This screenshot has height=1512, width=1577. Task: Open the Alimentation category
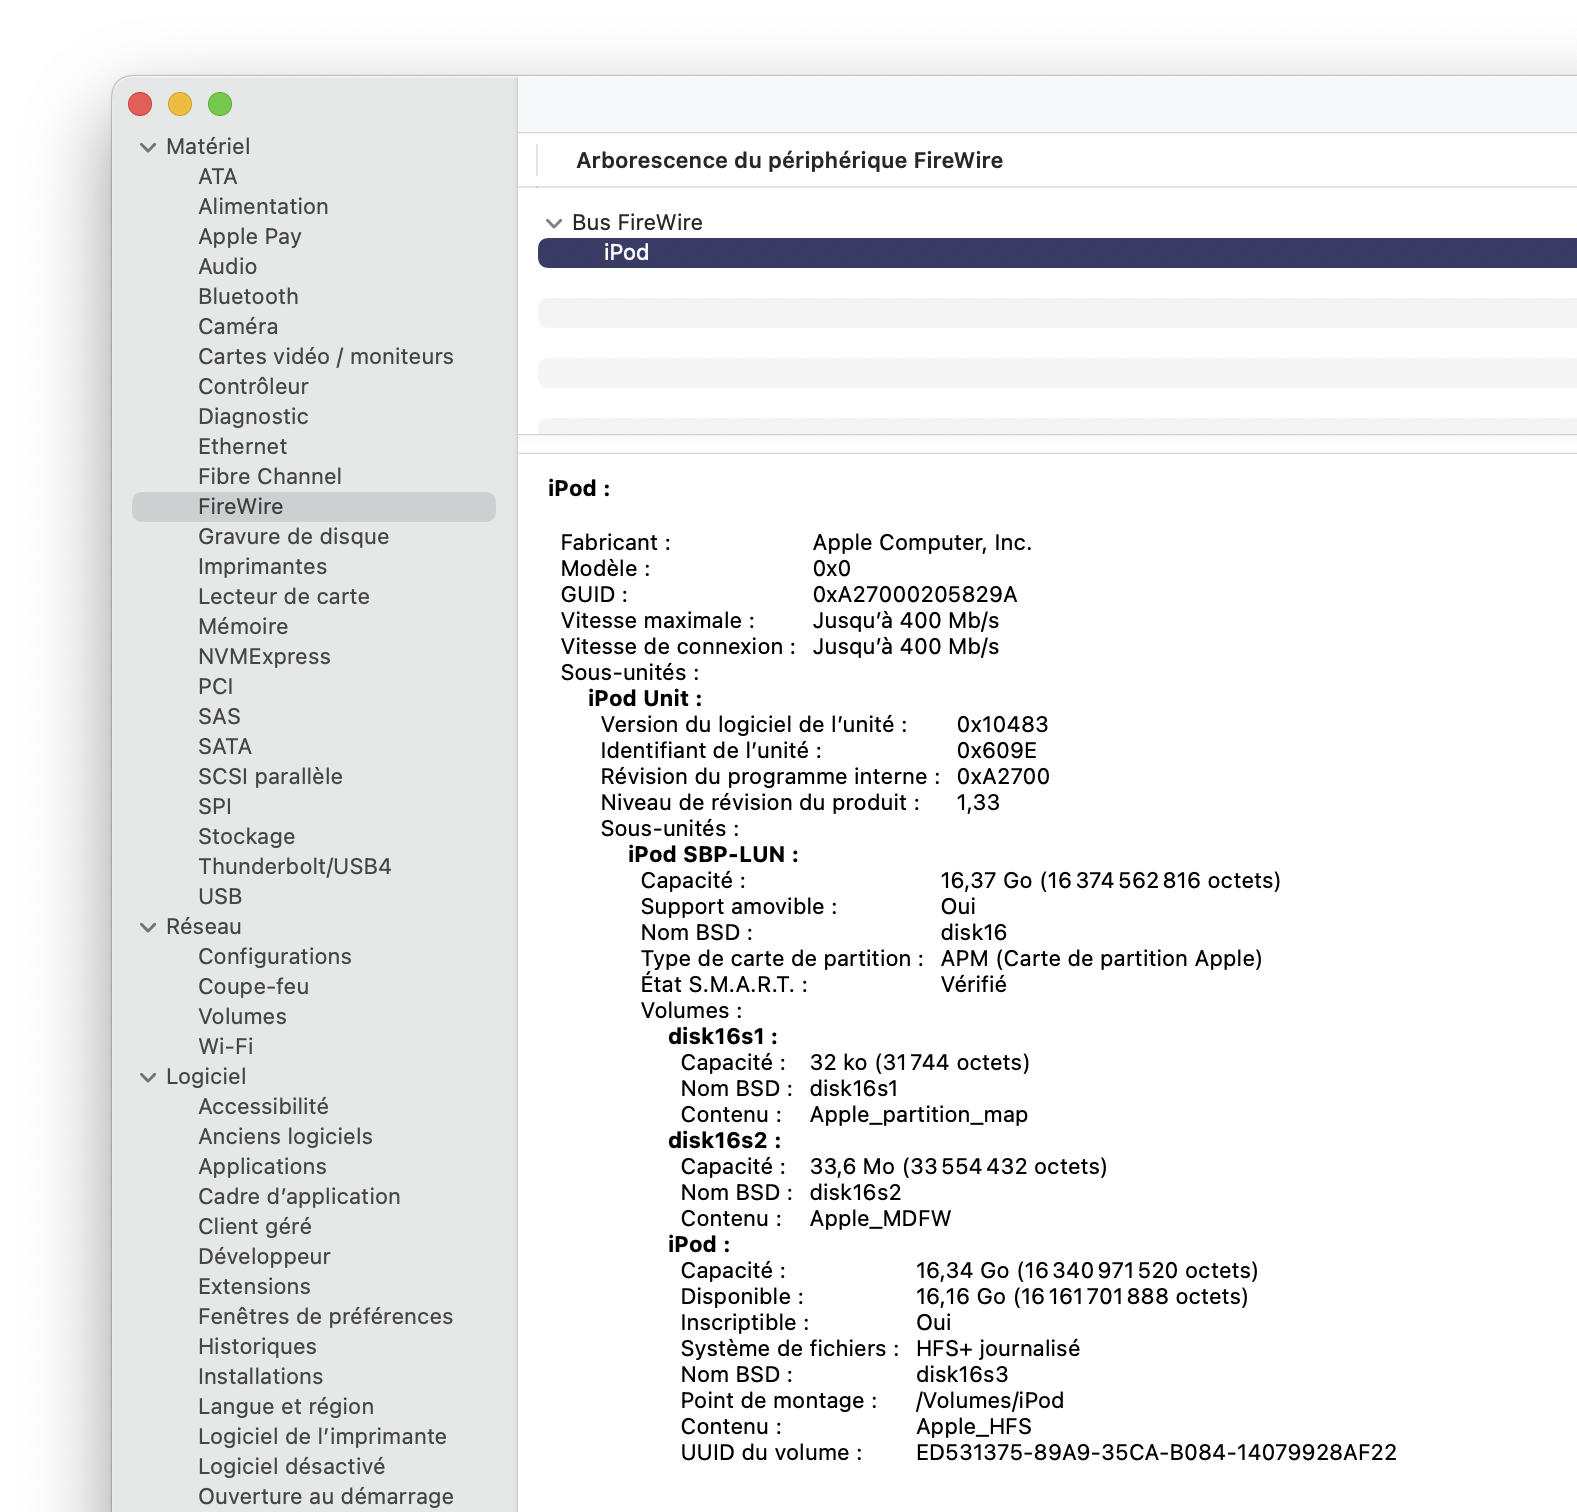pos(263,207)
